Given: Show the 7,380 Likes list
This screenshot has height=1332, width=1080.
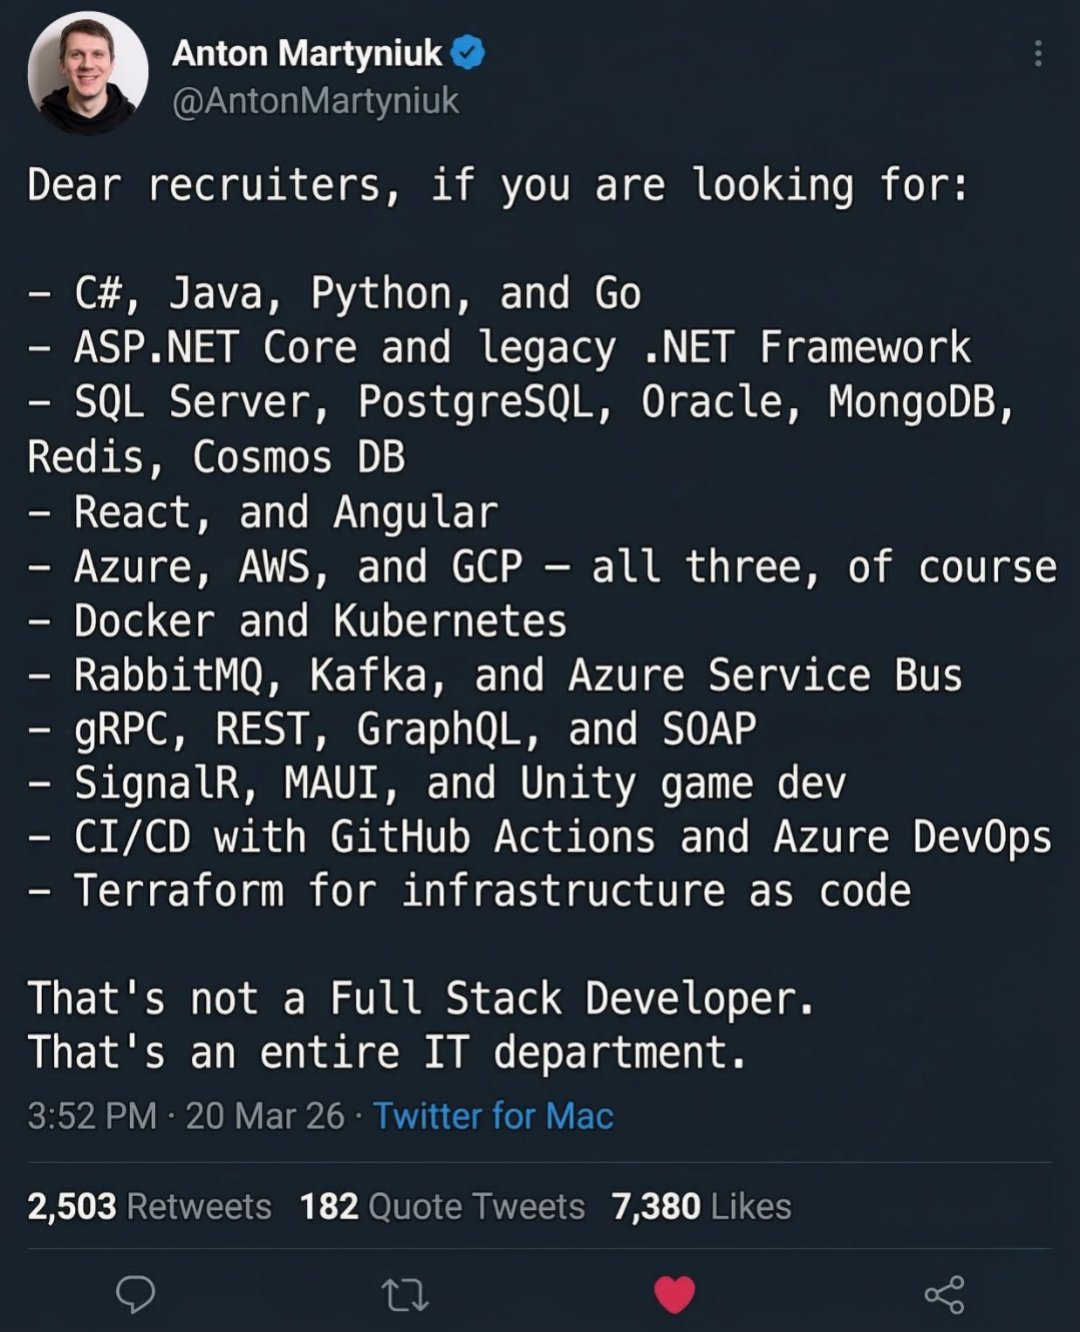Looking at the screenshot, I should 701,1206.
